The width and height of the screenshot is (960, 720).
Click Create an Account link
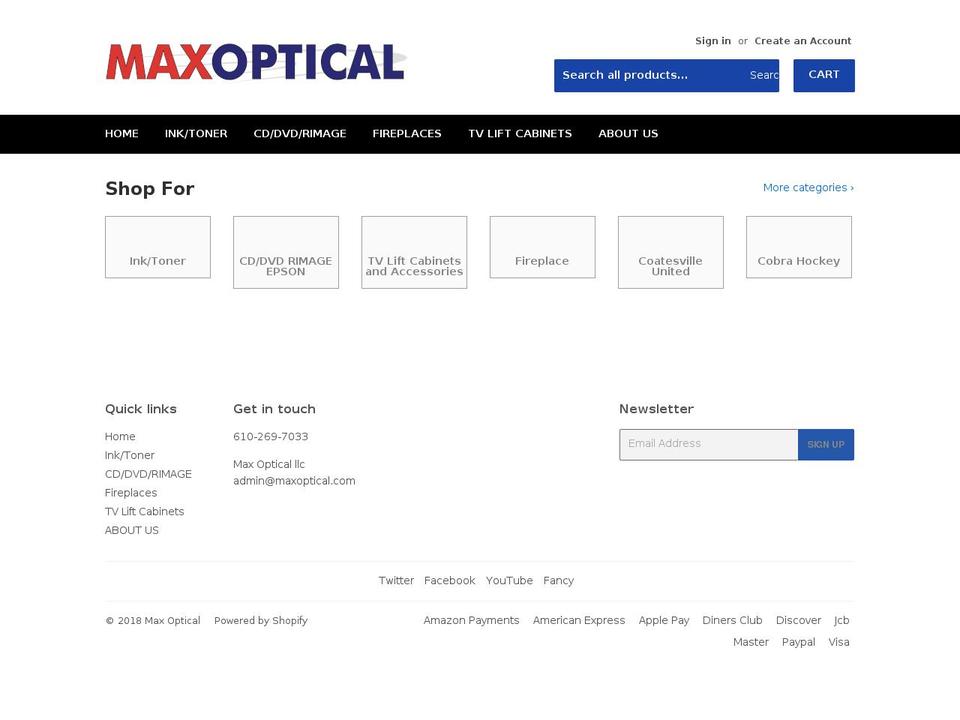(803, 41)
